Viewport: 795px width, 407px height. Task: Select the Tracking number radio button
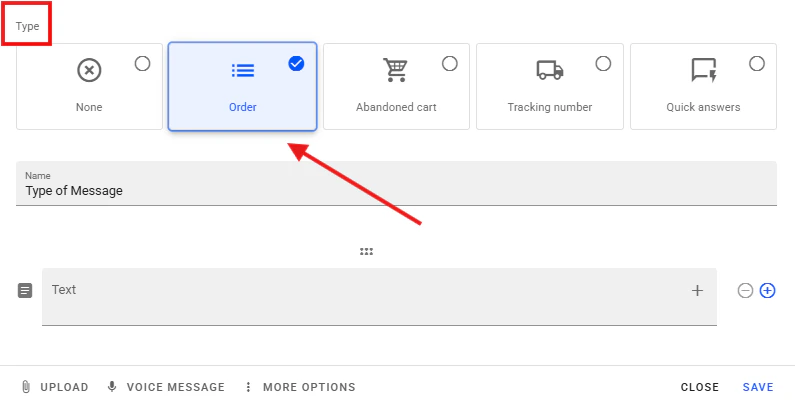point(603,64)
